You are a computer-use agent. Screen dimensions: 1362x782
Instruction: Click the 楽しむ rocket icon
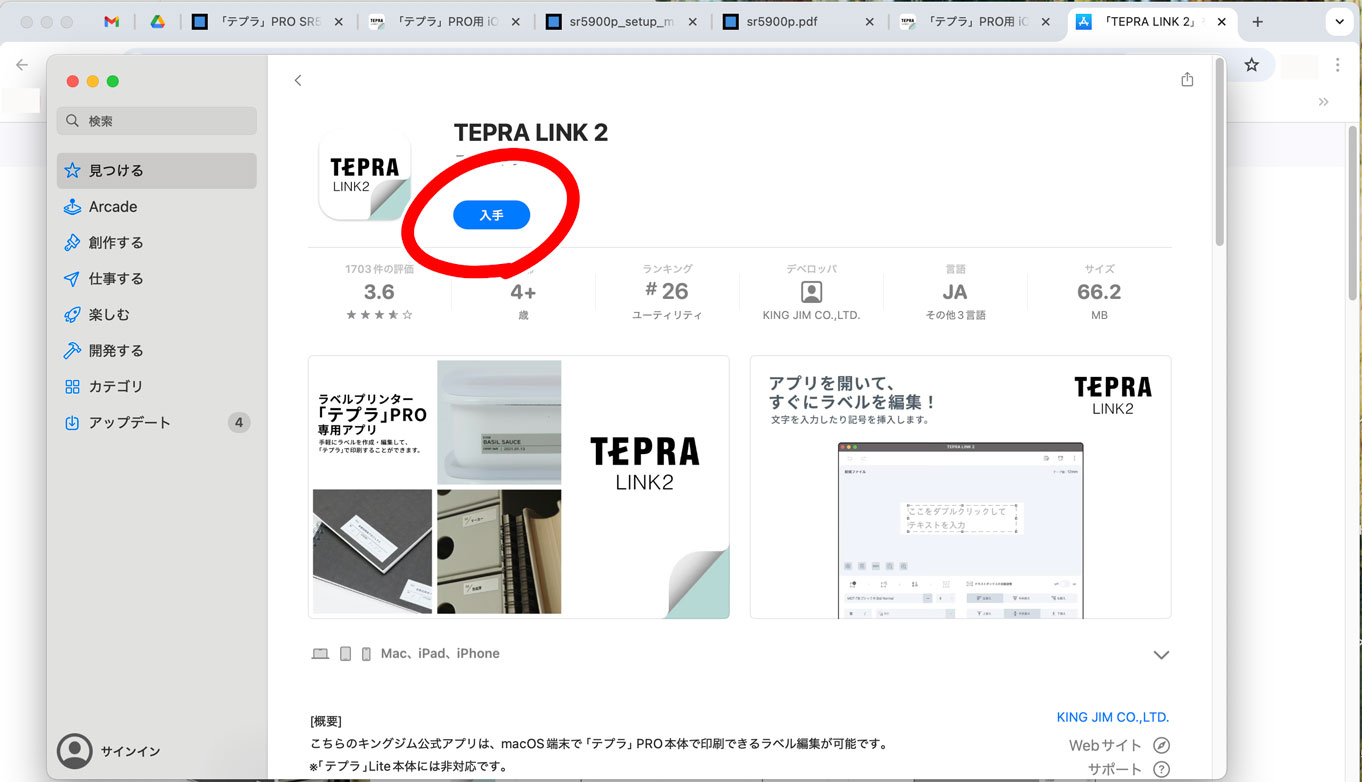tap(72, 315)
